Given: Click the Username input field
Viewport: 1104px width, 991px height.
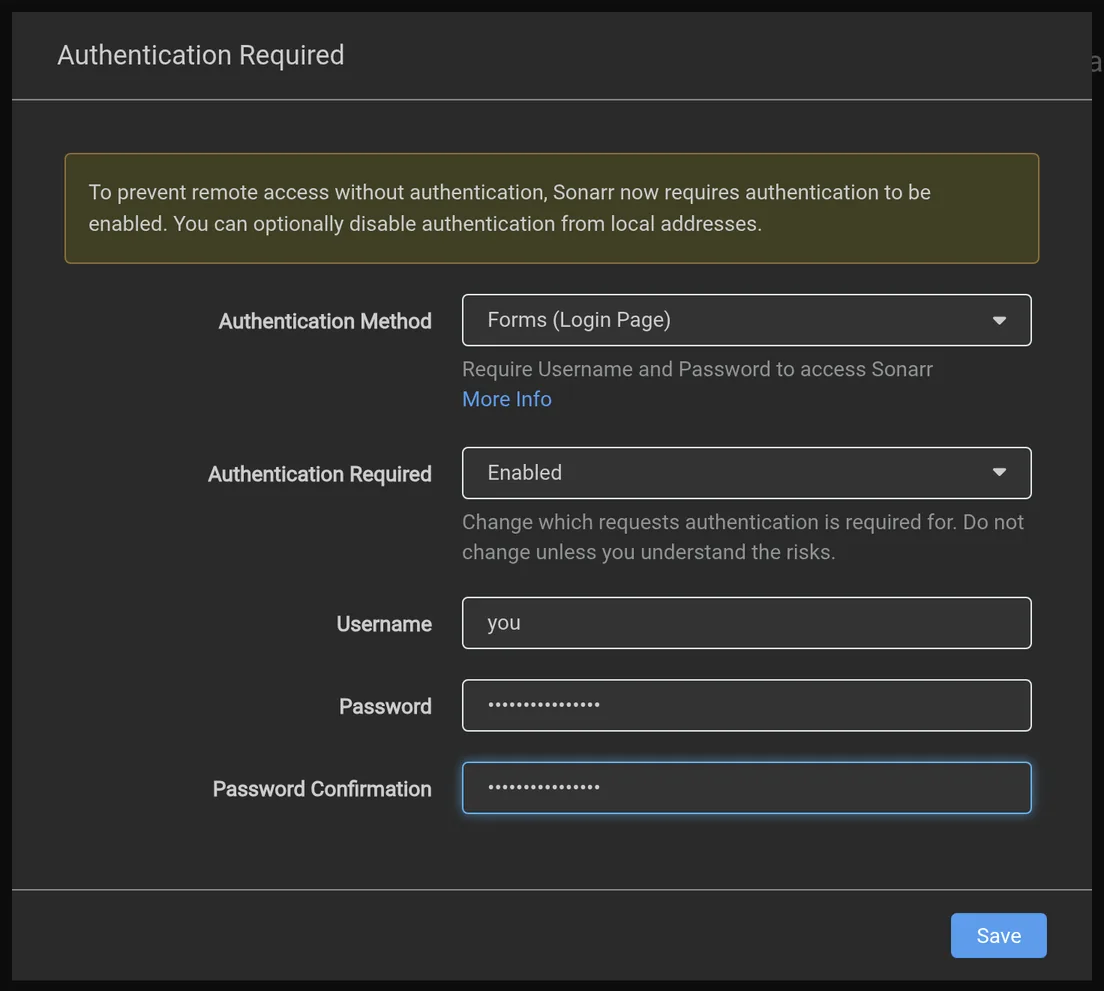Looking at the screenshot, I should [746, 623].
